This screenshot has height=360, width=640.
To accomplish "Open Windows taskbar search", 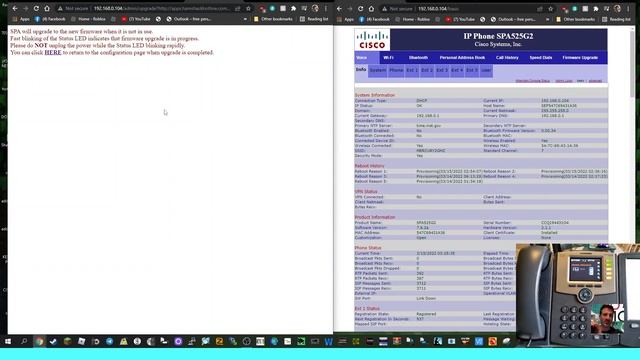I will [x=24, y=341].
